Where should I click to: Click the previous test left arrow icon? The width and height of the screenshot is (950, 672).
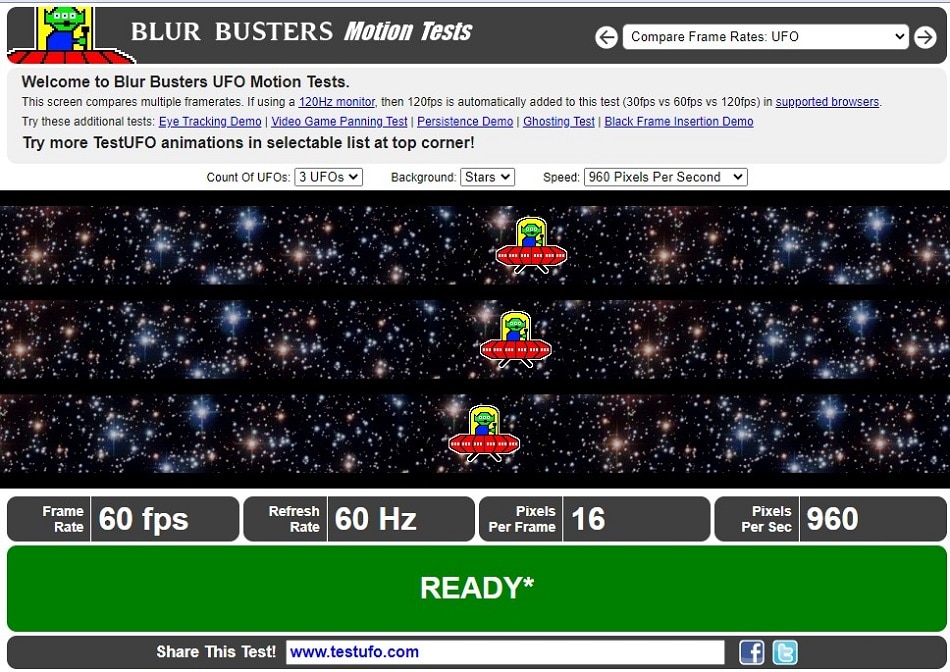tap(606, 38)
